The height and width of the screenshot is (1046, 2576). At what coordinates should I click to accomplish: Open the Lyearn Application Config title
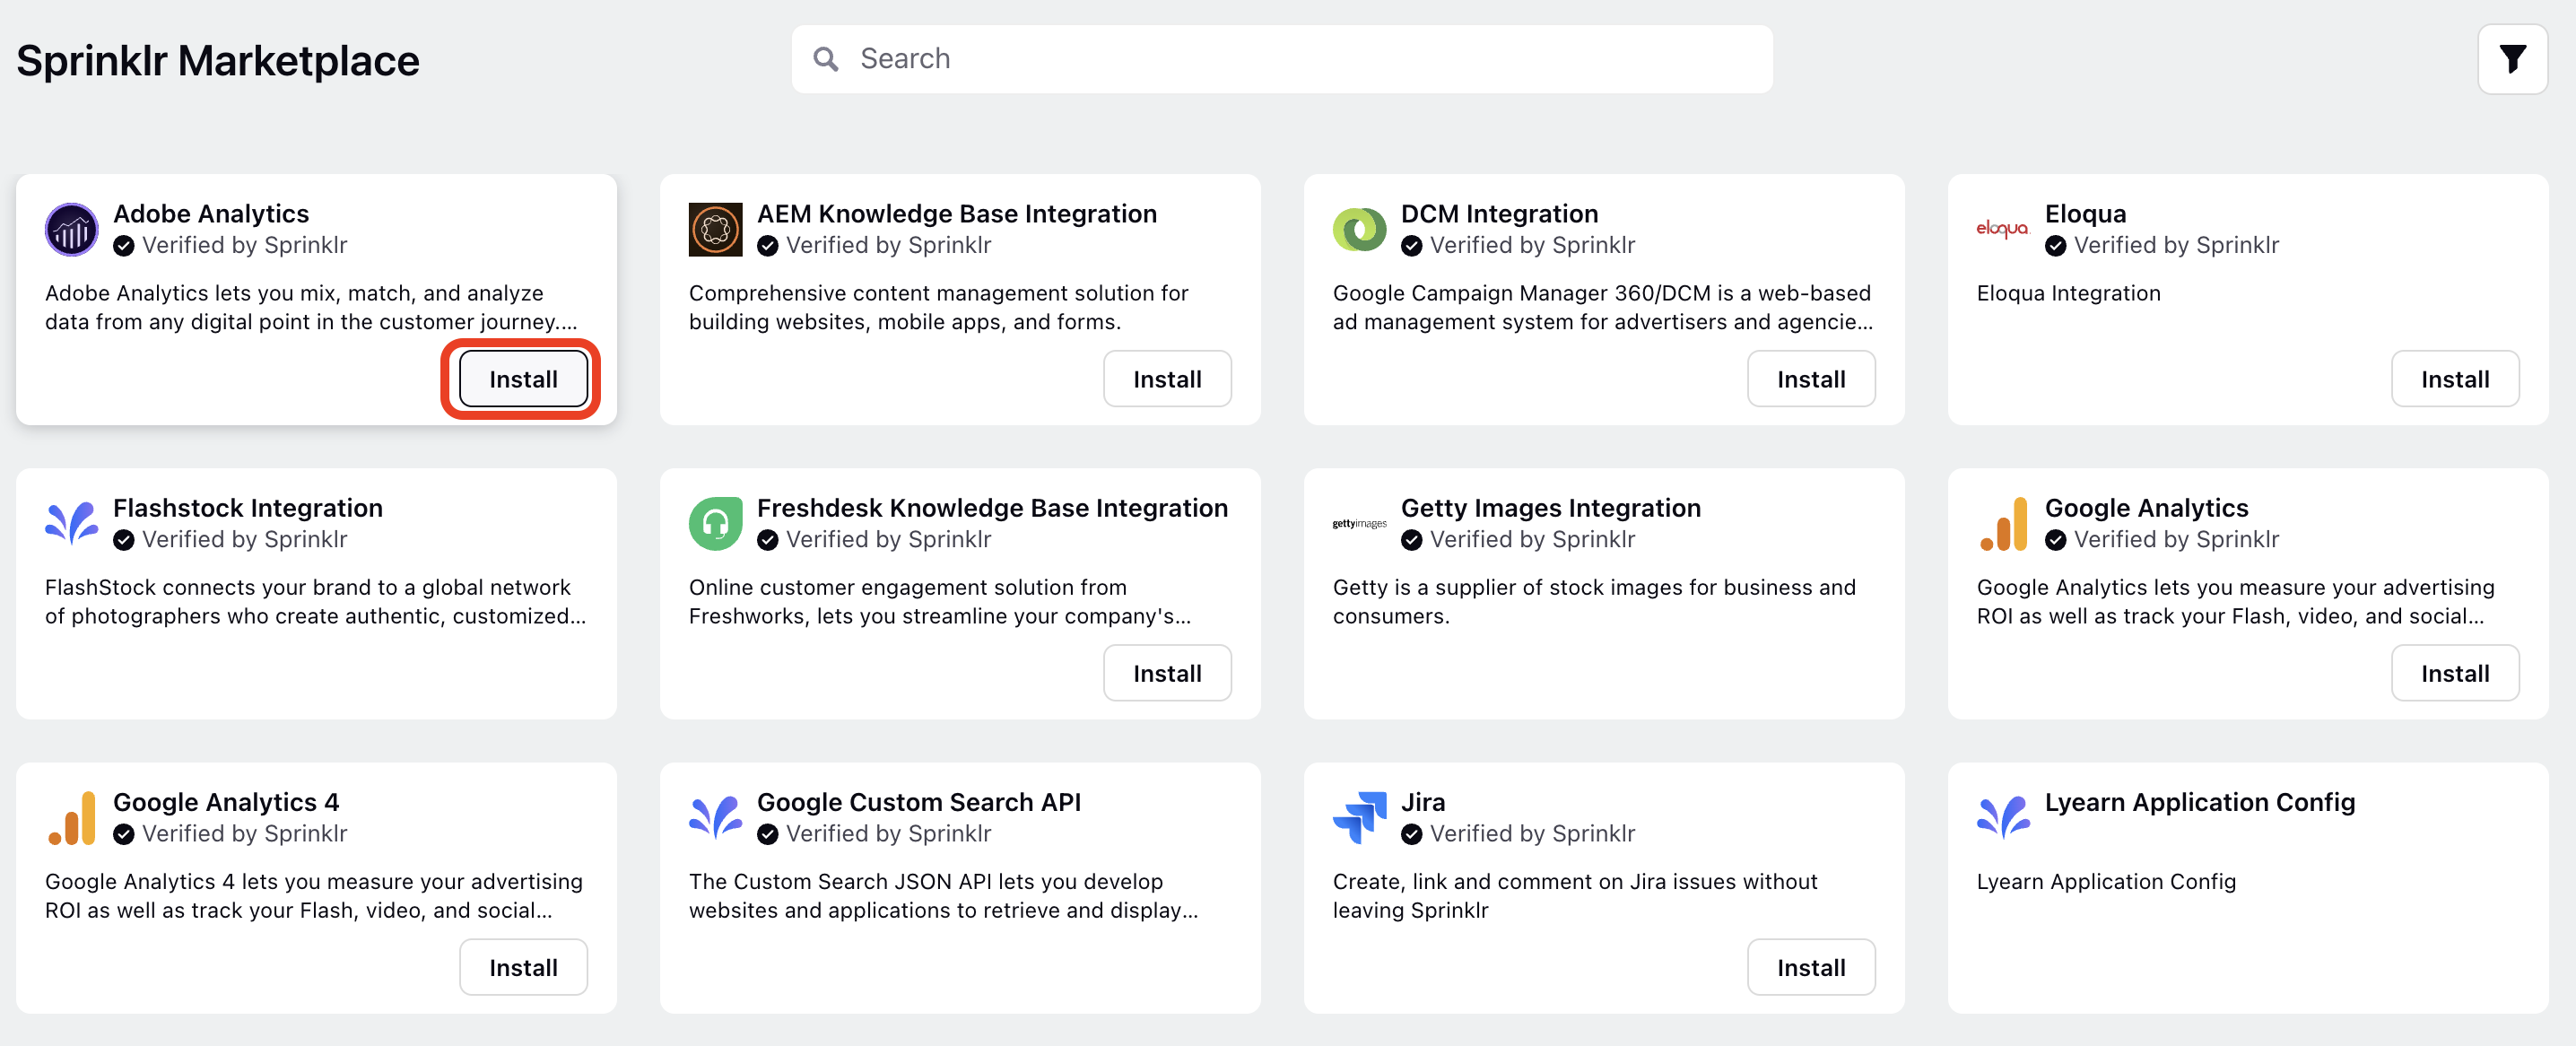point(2200,802)
